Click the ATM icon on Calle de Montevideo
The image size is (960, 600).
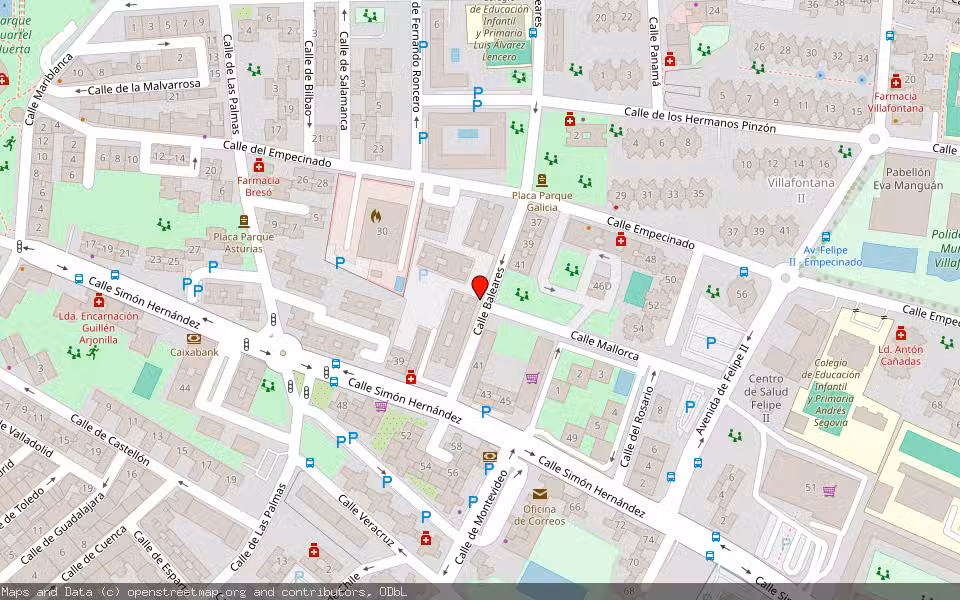pyautogui.click(x=489, y=456)
